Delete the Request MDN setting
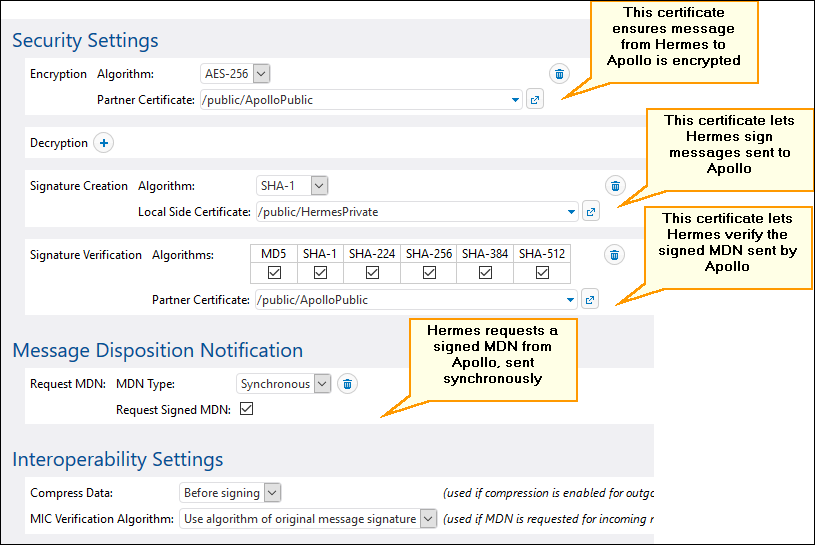 pos(346,383)
